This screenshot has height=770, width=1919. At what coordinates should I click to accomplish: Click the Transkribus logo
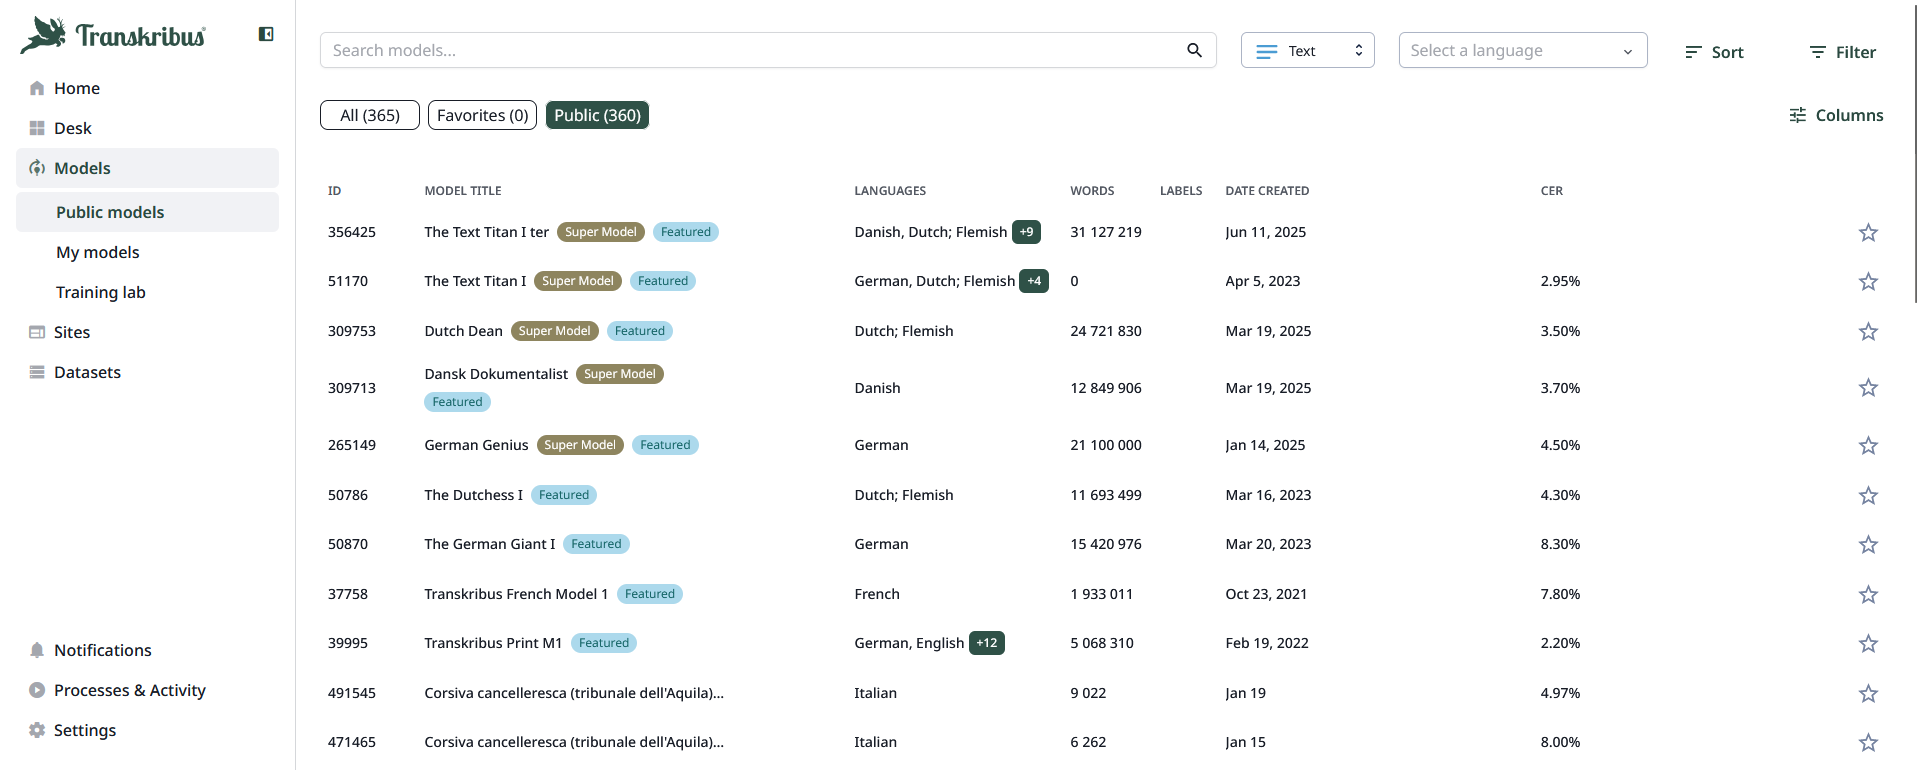113,36
